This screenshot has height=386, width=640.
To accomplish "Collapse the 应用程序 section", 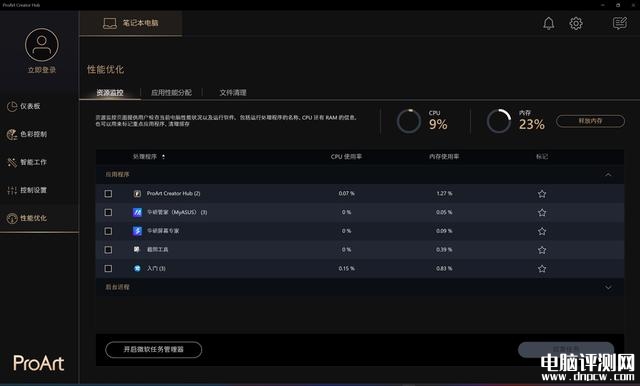I will coord(608,175).
